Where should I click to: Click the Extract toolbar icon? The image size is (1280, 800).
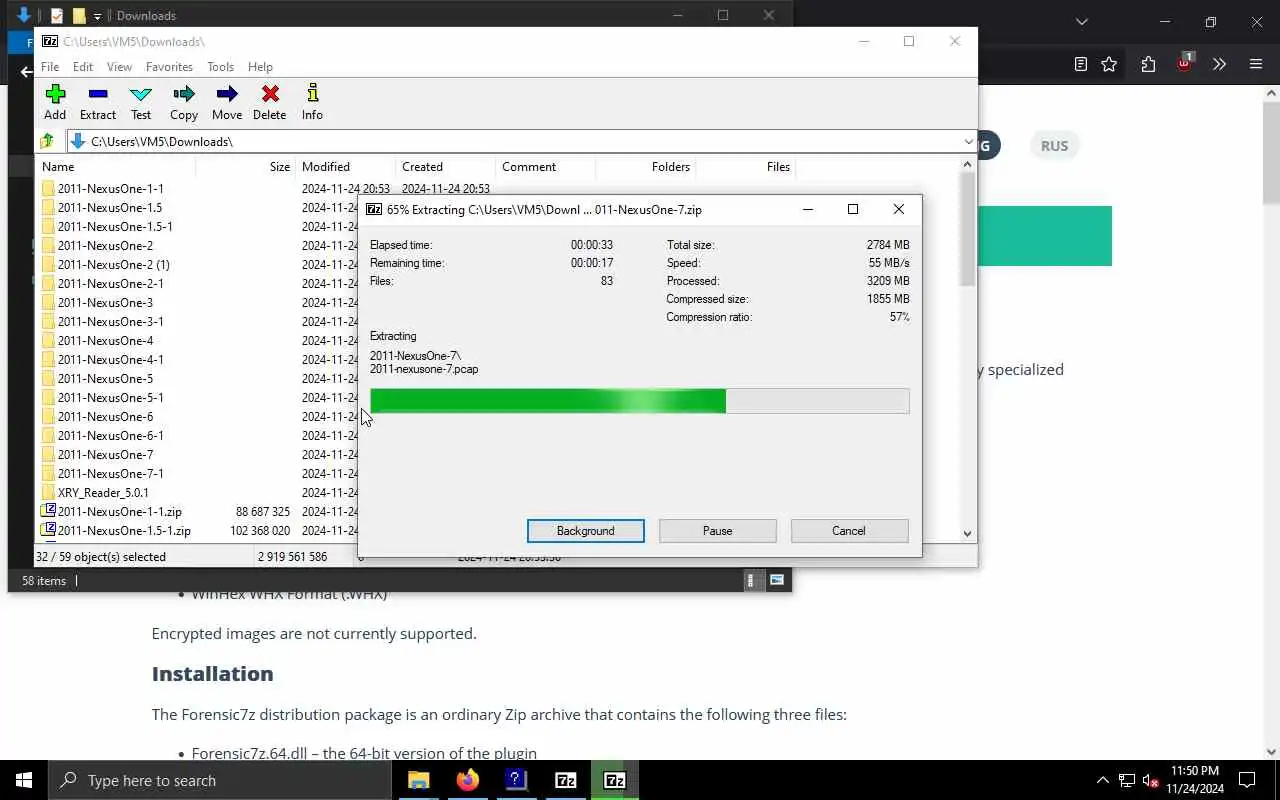(x=98, y=102)
